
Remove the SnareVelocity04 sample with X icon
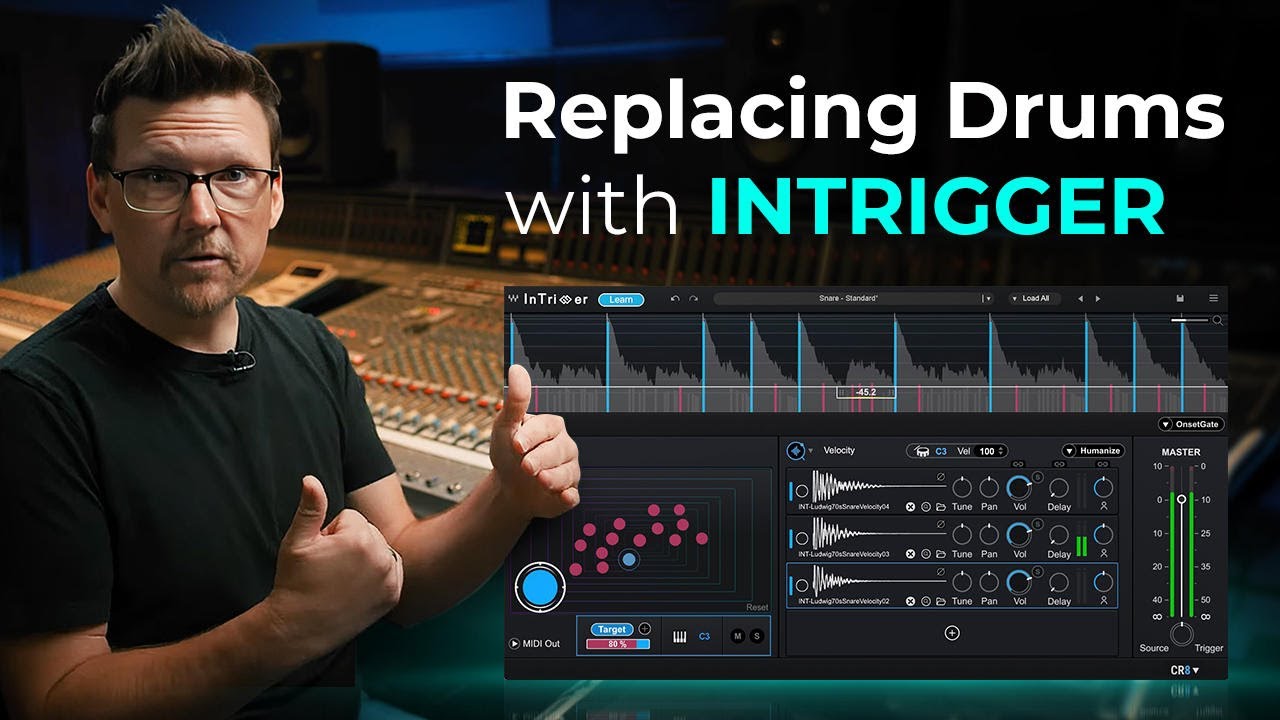[910, 507]
